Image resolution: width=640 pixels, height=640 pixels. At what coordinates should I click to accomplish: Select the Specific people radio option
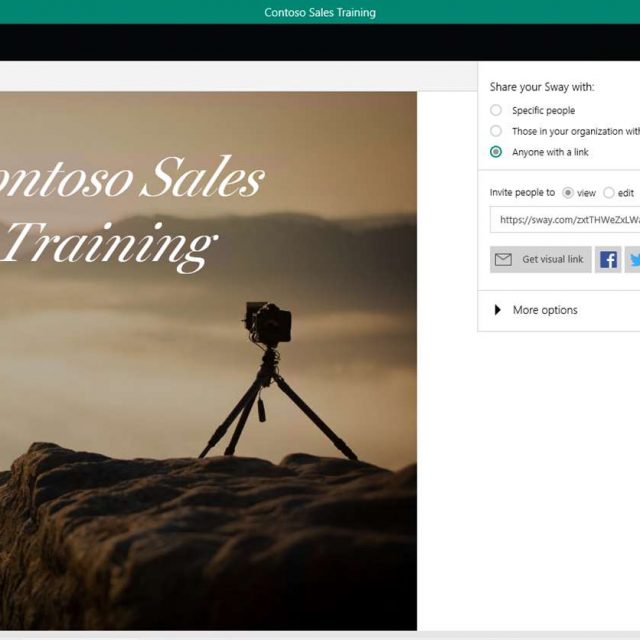[x=496, y=110]
